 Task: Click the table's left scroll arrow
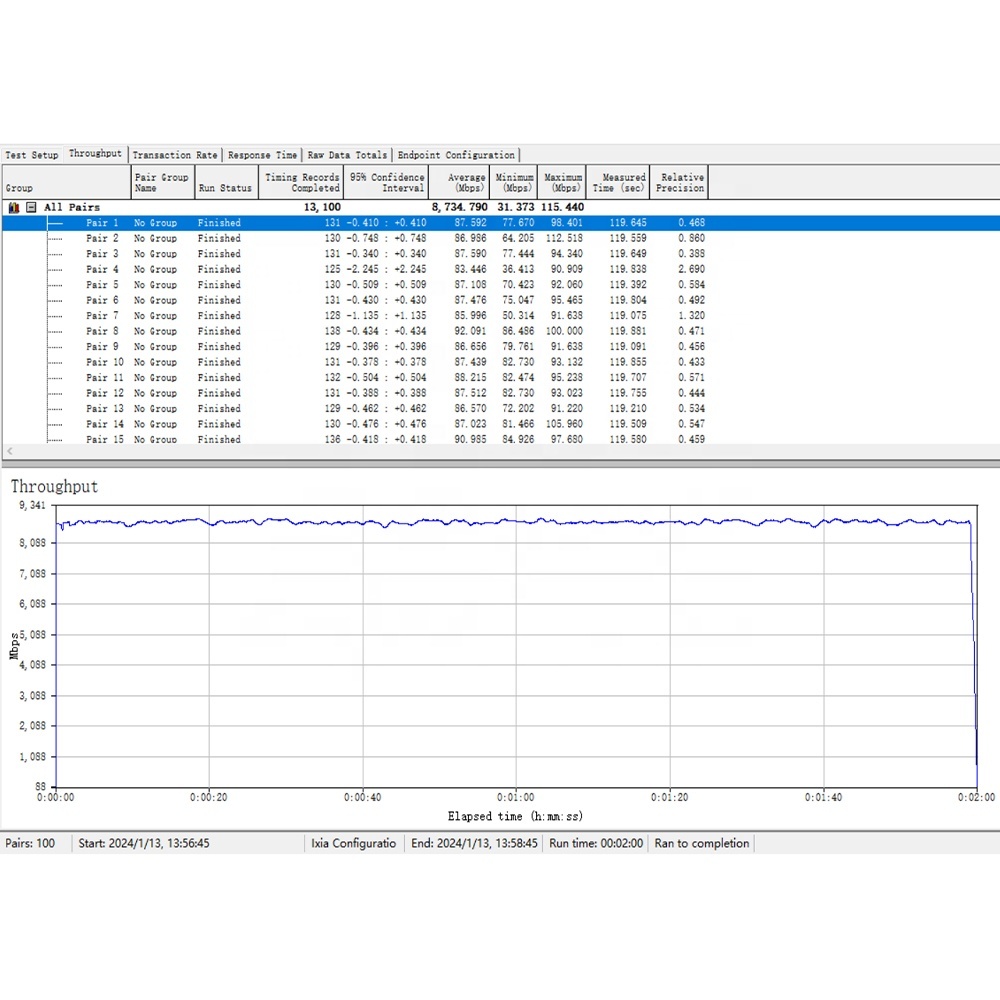coord(10,451)
